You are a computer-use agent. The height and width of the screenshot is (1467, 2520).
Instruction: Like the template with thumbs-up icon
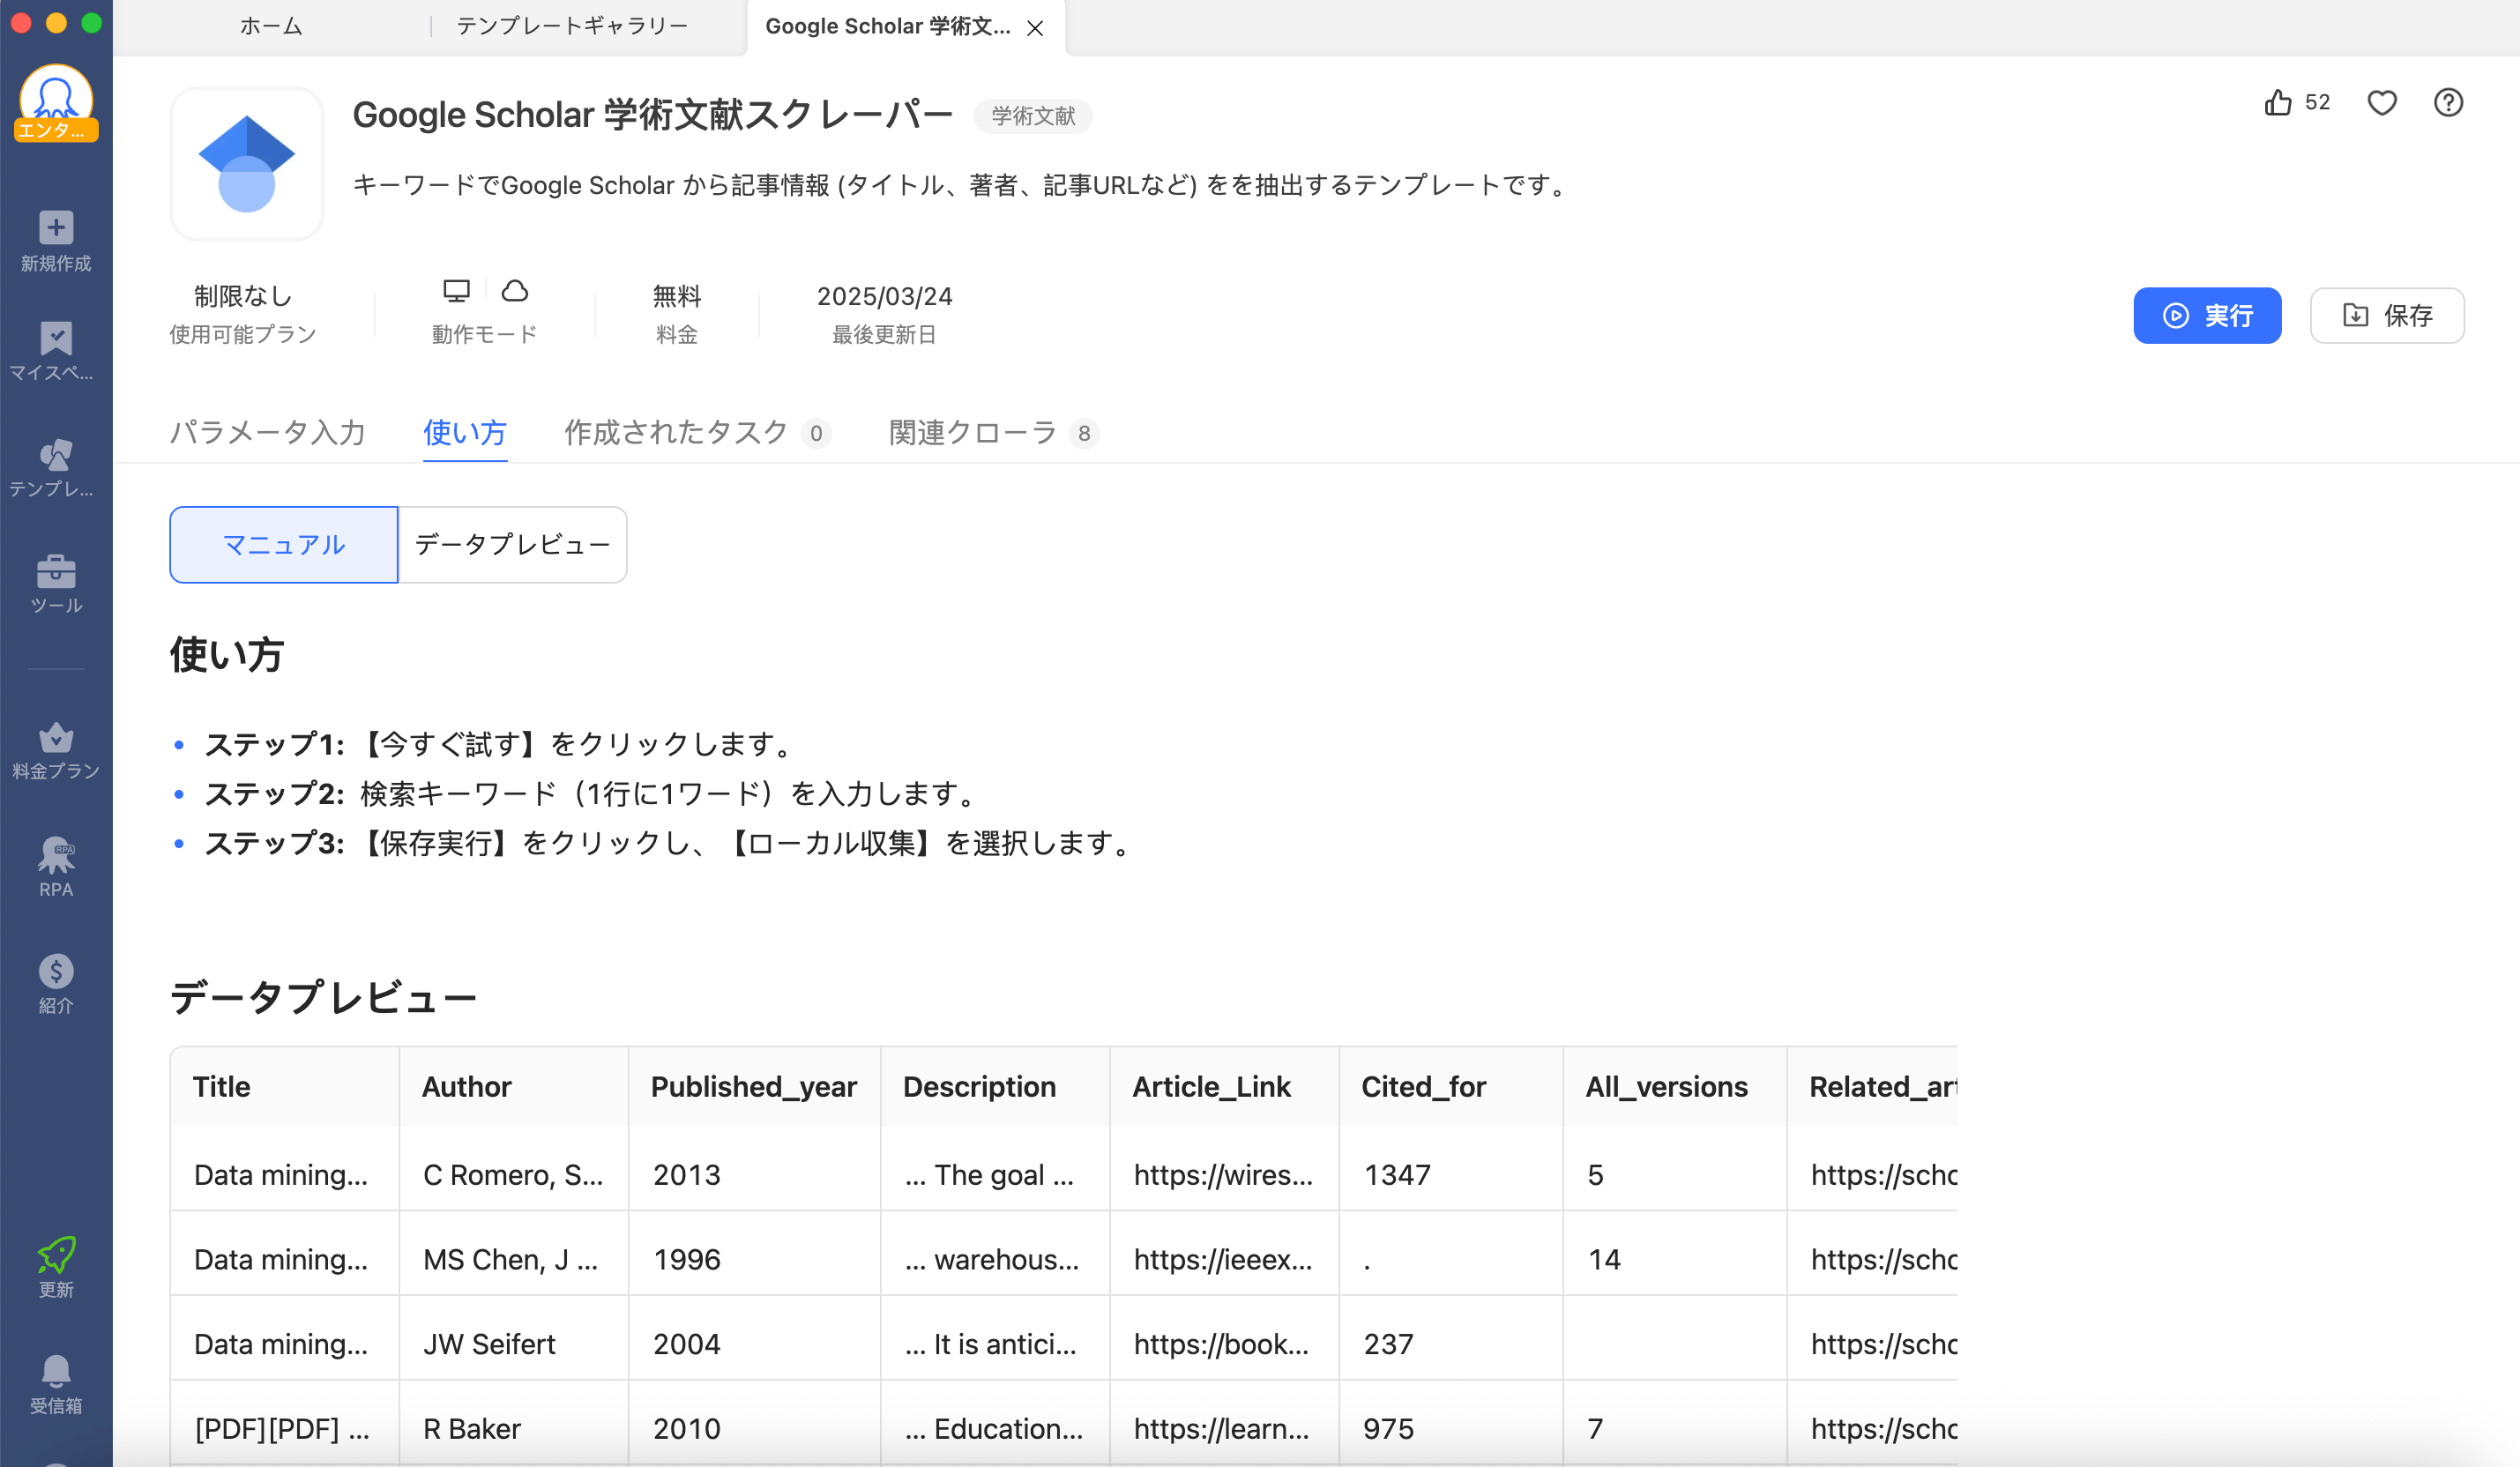coord(2278,103)
